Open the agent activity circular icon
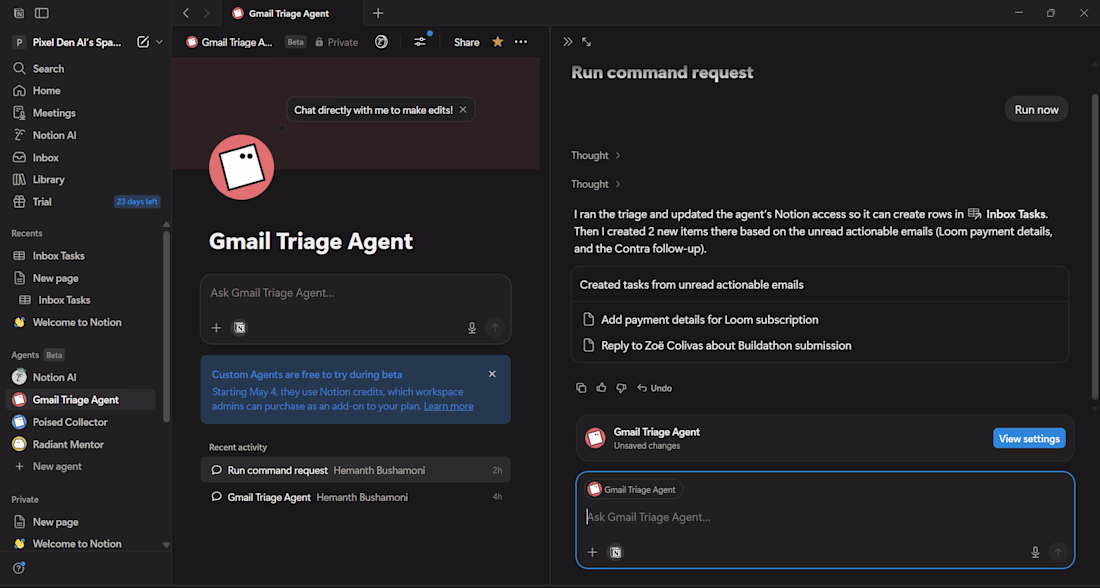1100x588 pixels. click(381, 42)
